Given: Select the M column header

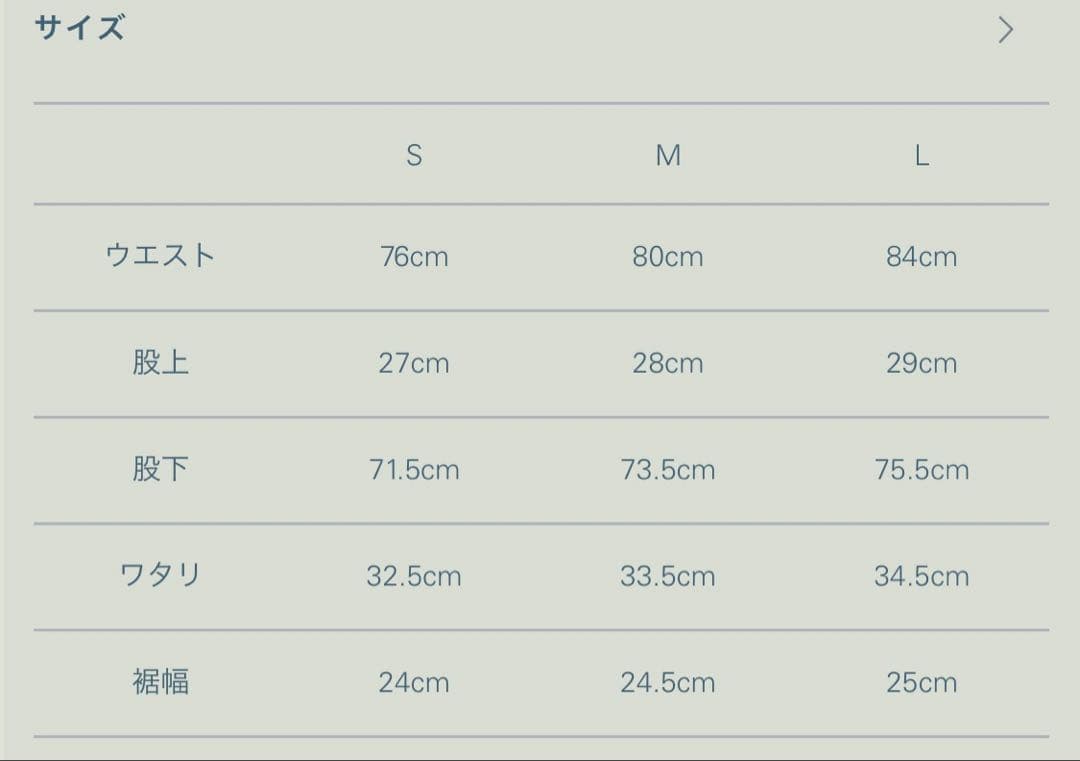Looking at the screenshot, I should 669,155.
